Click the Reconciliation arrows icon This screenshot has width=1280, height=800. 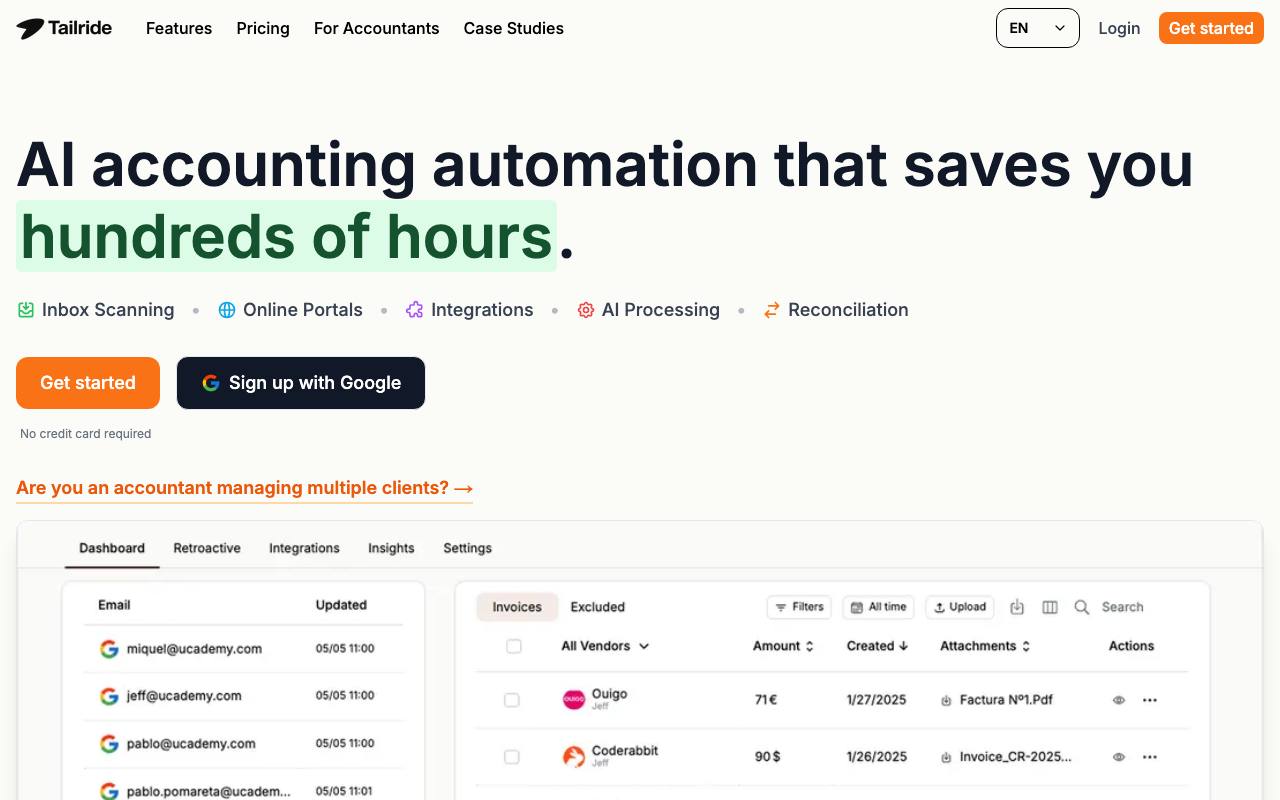[771, 310]
